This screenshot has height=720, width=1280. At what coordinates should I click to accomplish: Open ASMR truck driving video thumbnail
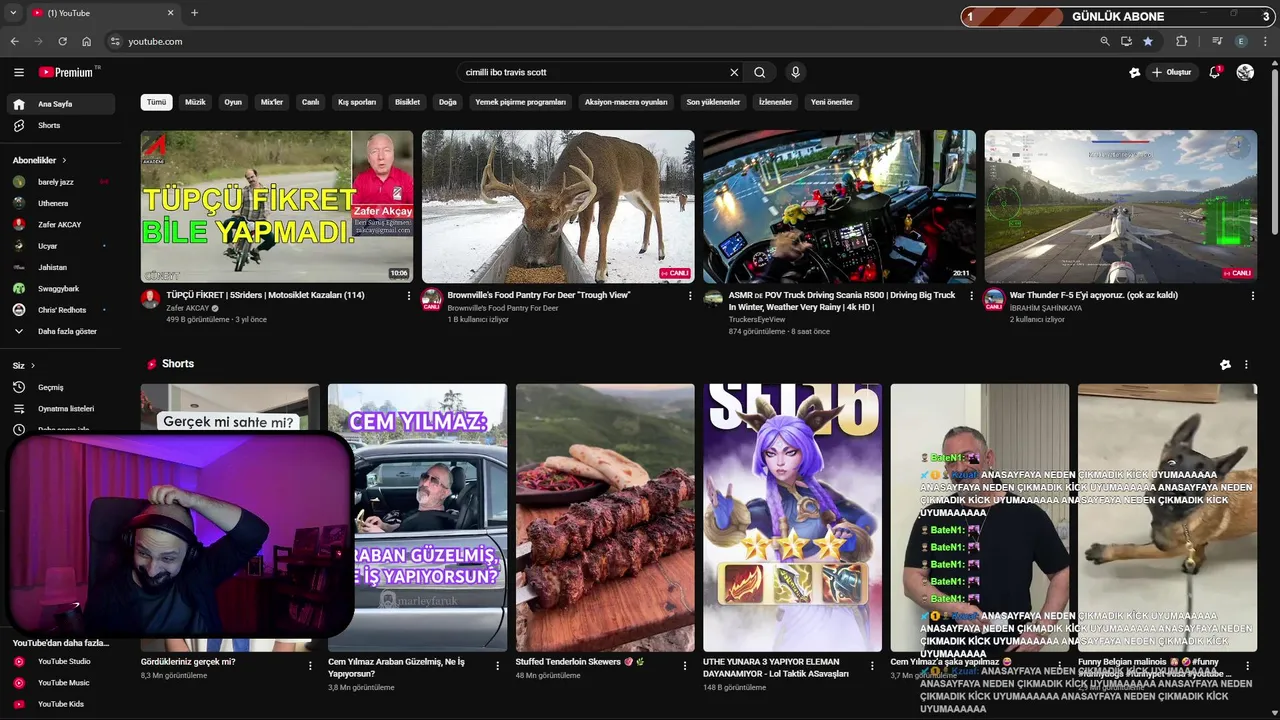pyautogui.click(x=839, y=207)
